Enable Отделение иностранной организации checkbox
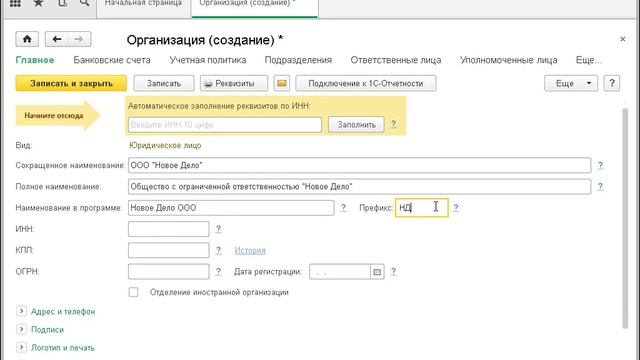The width and height of the screenshot is (640, 360). (x=133, y=292)
